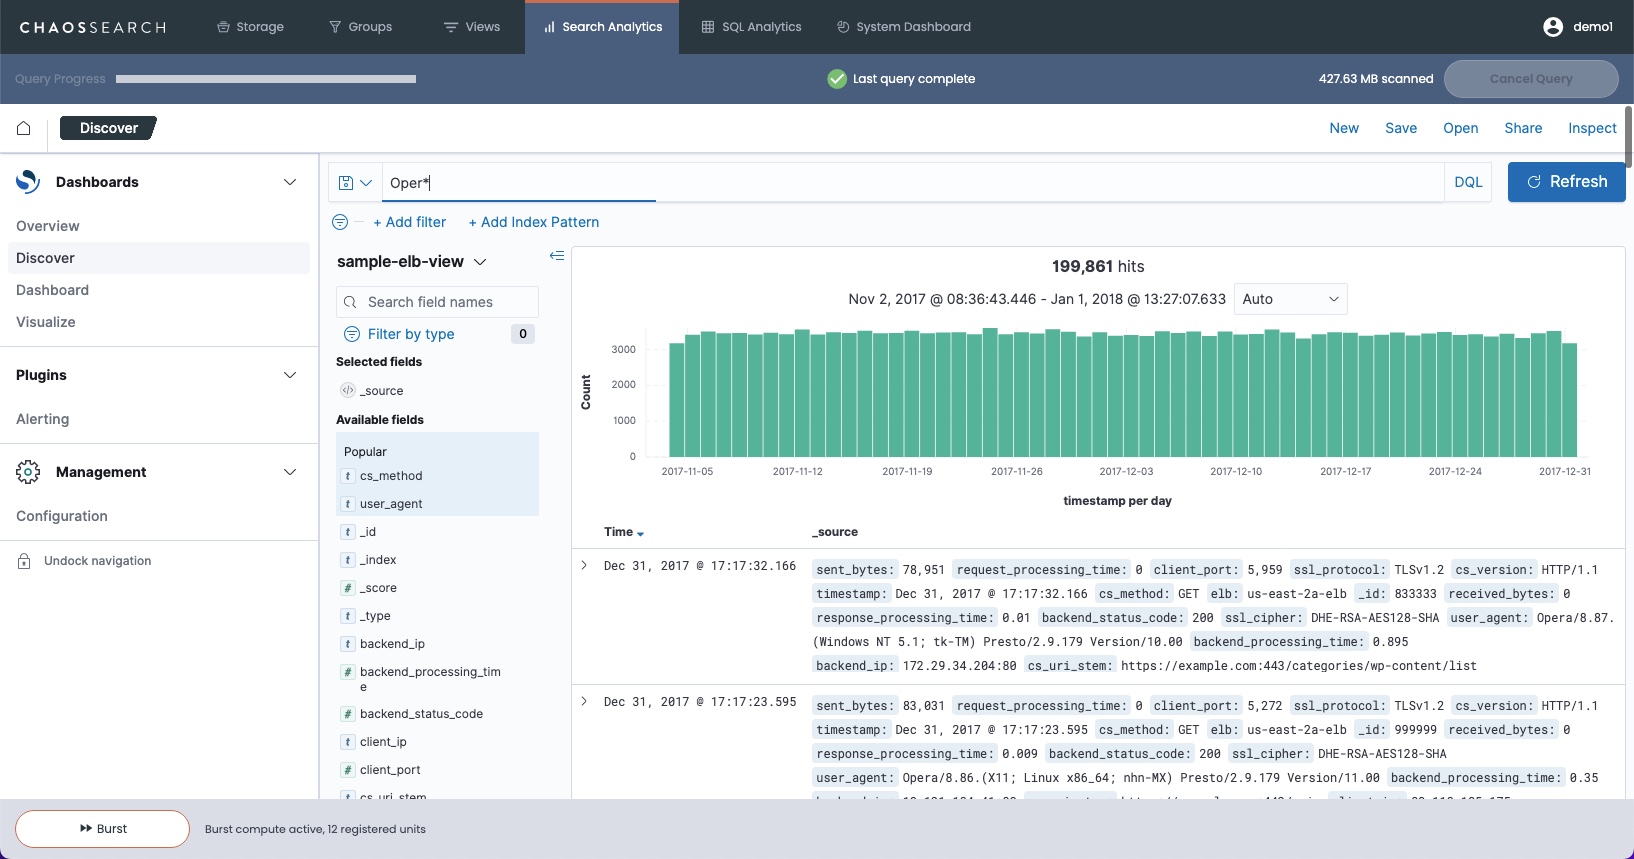Screen dimensions: 1634x859
Task: Click the Add Index Pattern link
Action: click(534, 222)
